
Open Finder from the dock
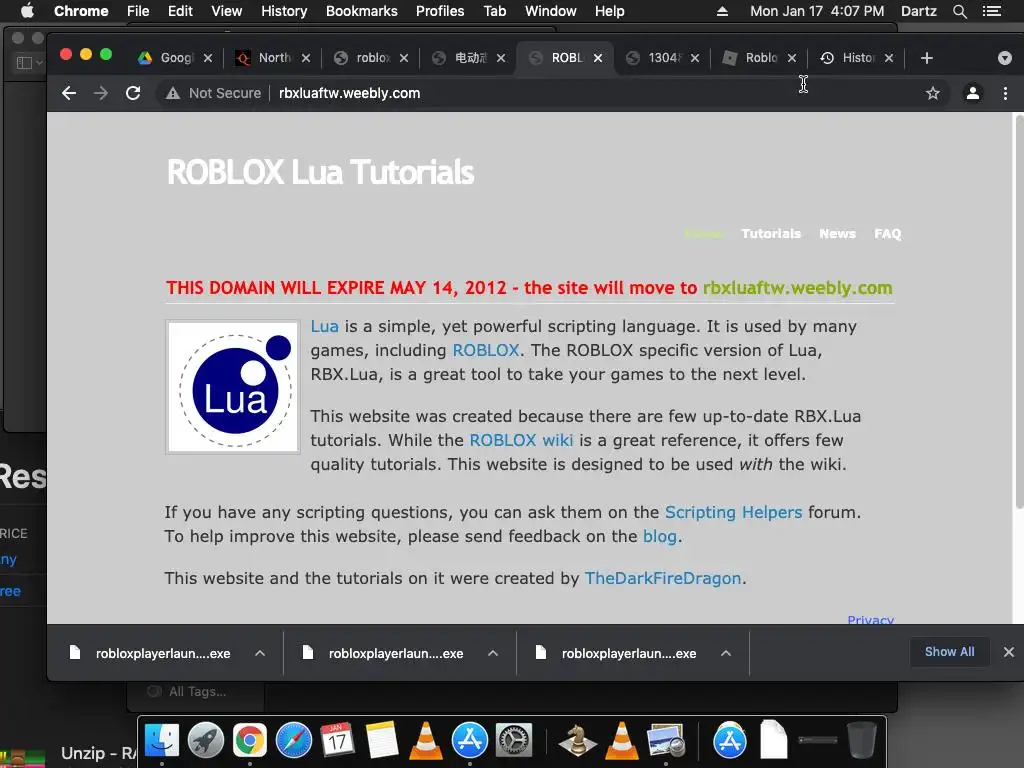pos(162,741)
